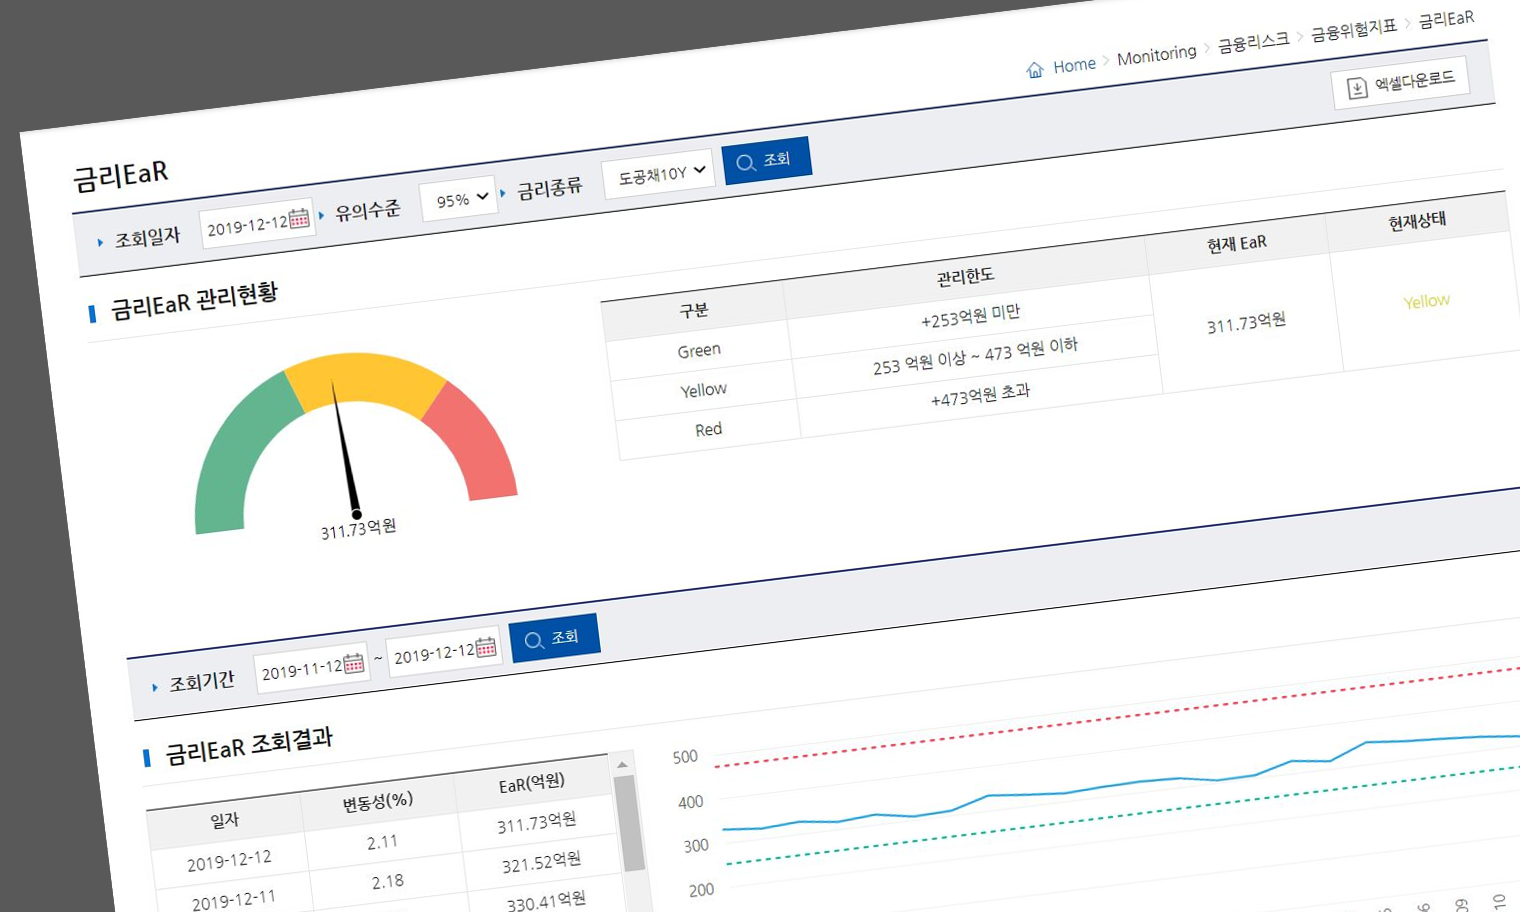Click the Red row label in 구분
This screenshot has height=912, width=1520.
(709, 430)
